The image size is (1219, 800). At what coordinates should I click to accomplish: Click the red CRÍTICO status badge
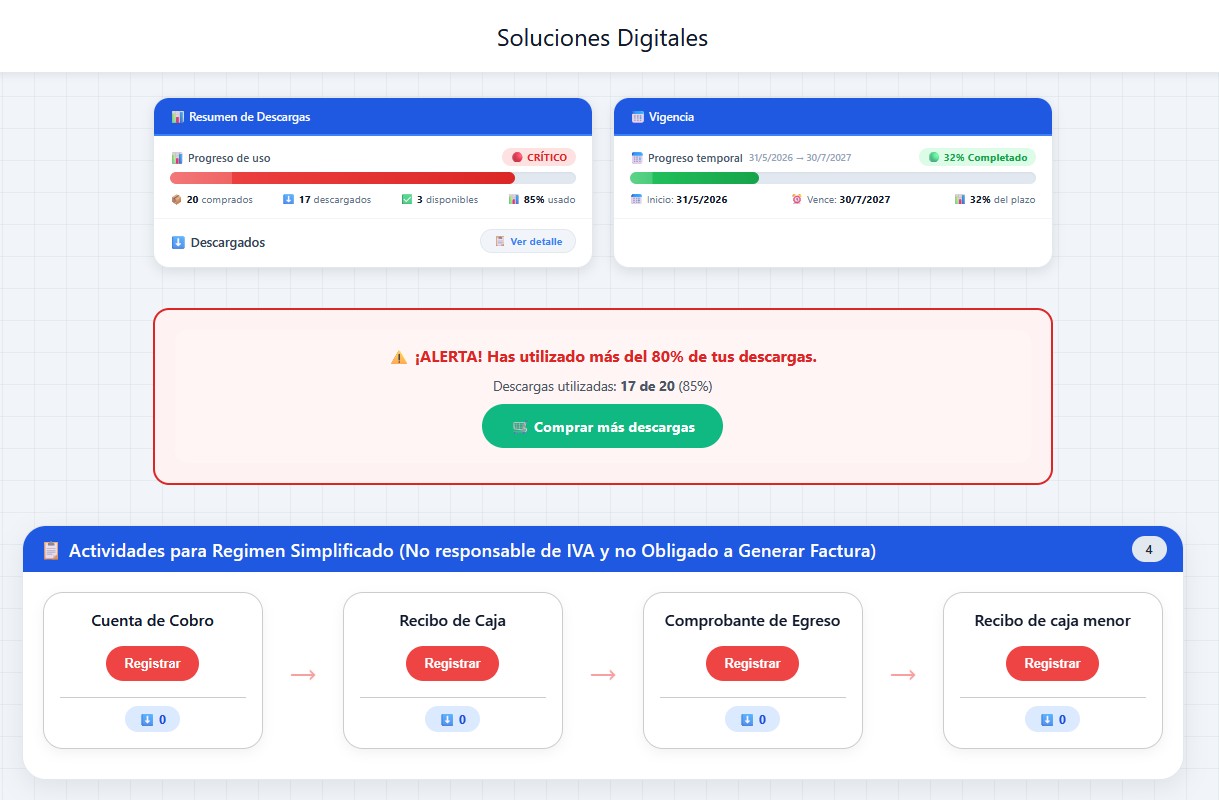point(539,157)
